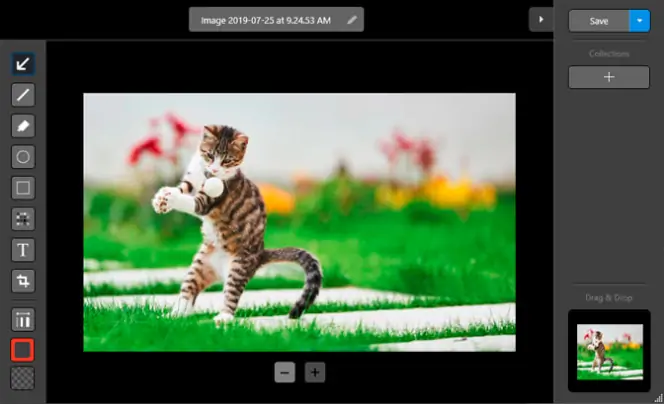The height and width of the screenshot is (404, 664).
Task: Click the Drag & Drop thumbnail preview
Action: (609, 351)
